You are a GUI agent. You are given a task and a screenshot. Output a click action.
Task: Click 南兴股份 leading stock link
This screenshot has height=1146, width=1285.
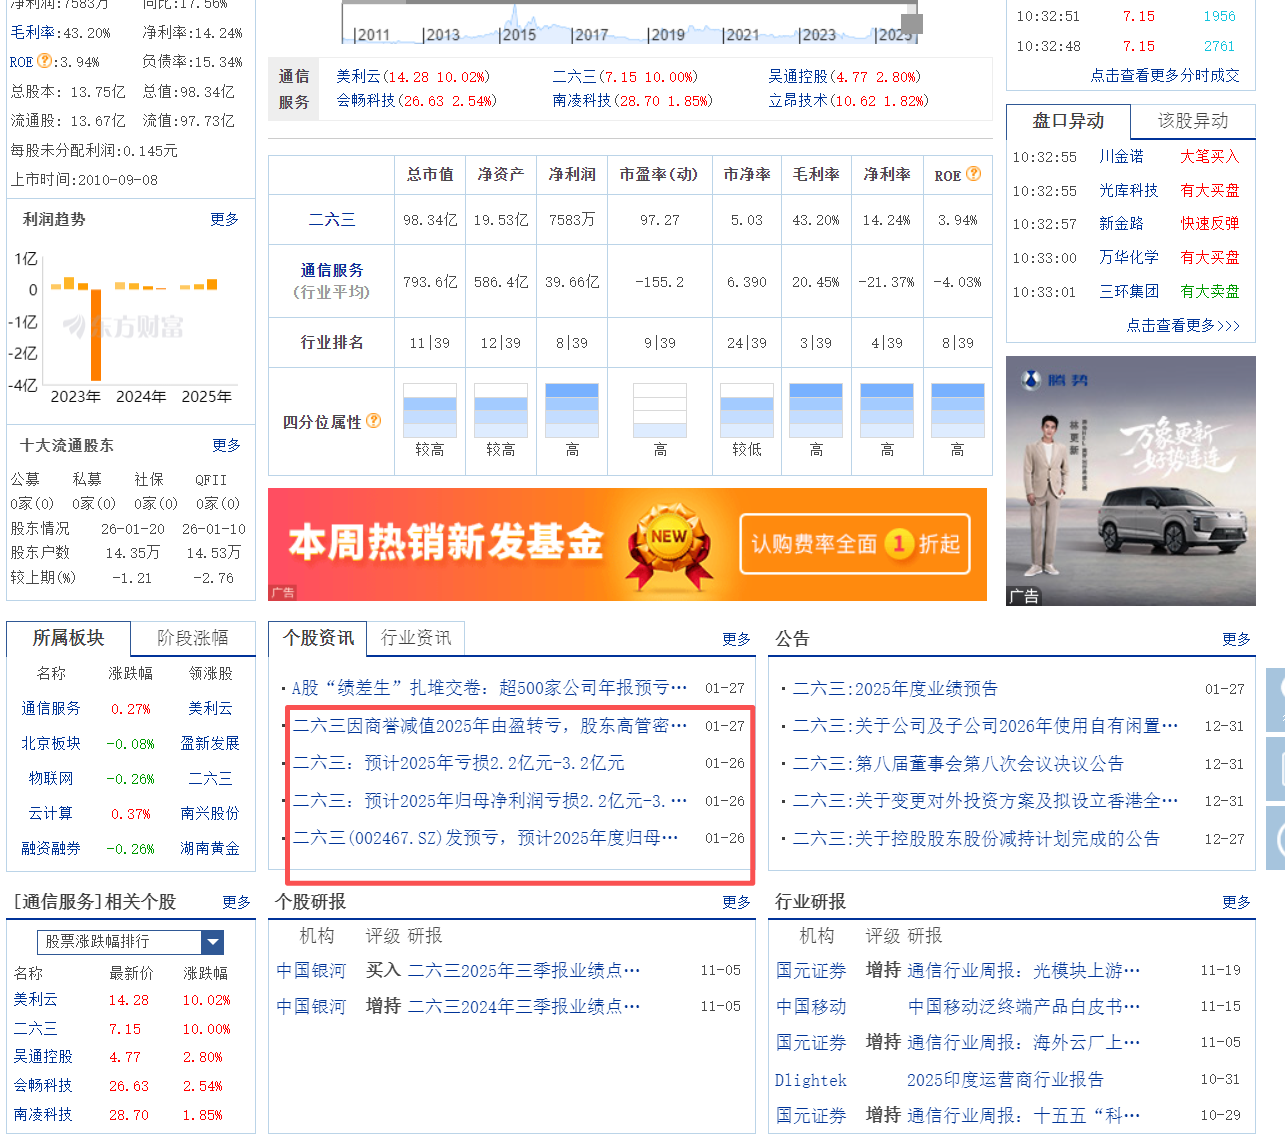coord(210,814)
